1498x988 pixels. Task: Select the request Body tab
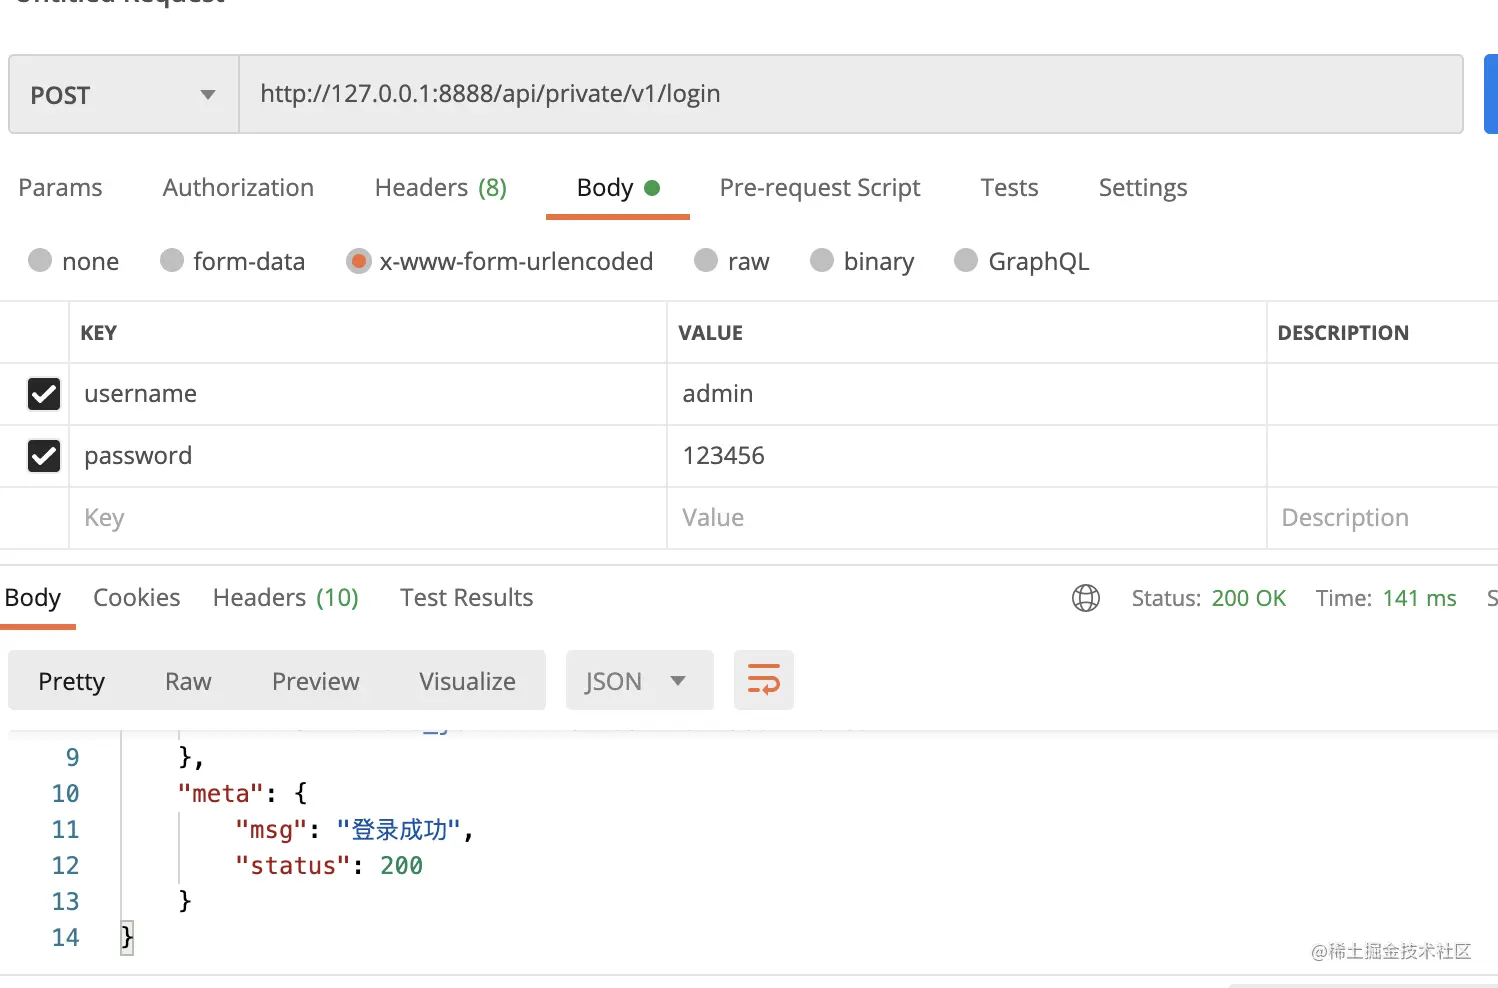tap(618, 188)
